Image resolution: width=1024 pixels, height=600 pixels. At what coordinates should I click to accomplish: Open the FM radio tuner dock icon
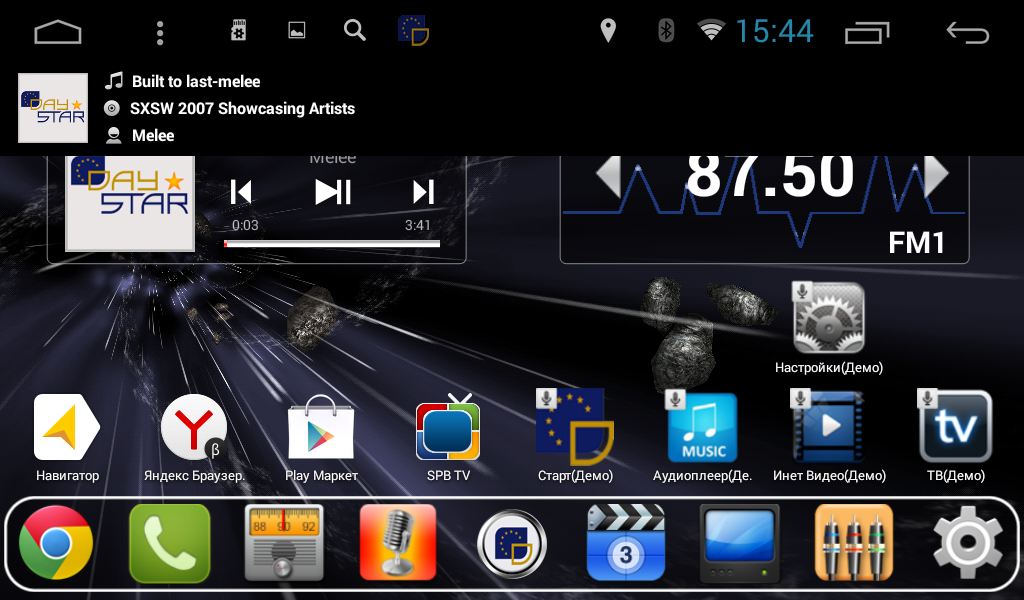[284, 543]
